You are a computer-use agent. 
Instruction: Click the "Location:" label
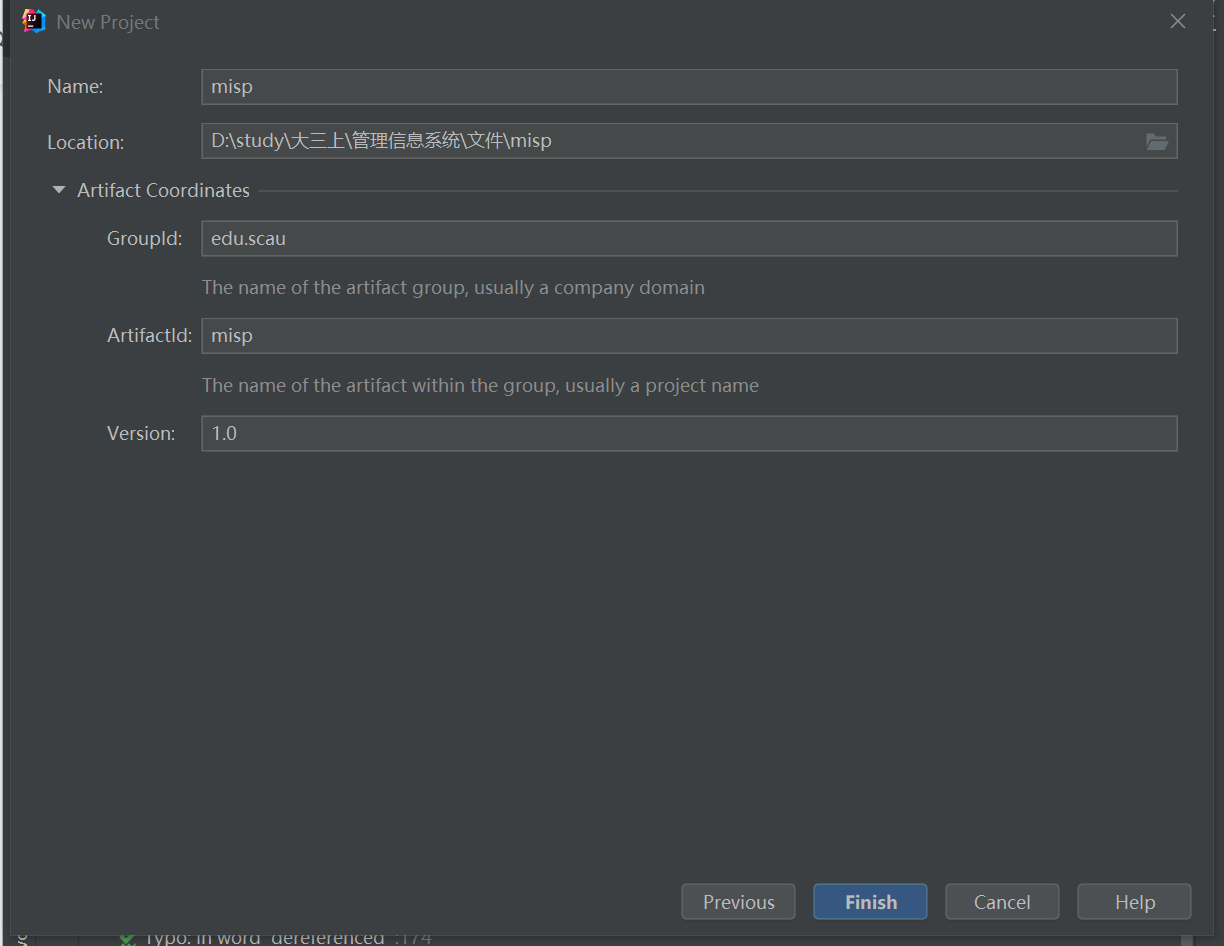pos(86,143)
